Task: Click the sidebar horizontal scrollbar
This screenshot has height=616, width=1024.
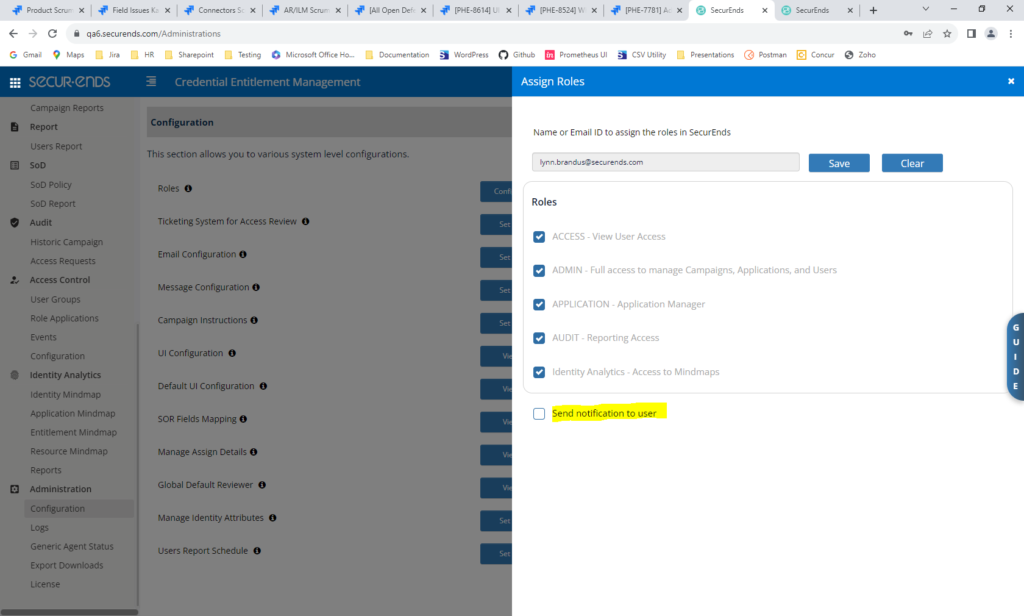Action: [x=69, y=612]
